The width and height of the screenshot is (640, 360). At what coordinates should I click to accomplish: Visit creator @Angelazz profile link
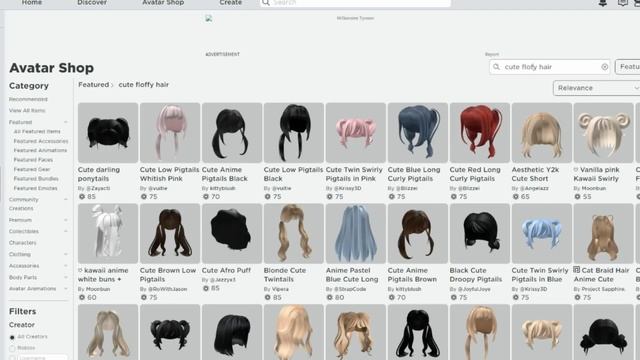534,188
